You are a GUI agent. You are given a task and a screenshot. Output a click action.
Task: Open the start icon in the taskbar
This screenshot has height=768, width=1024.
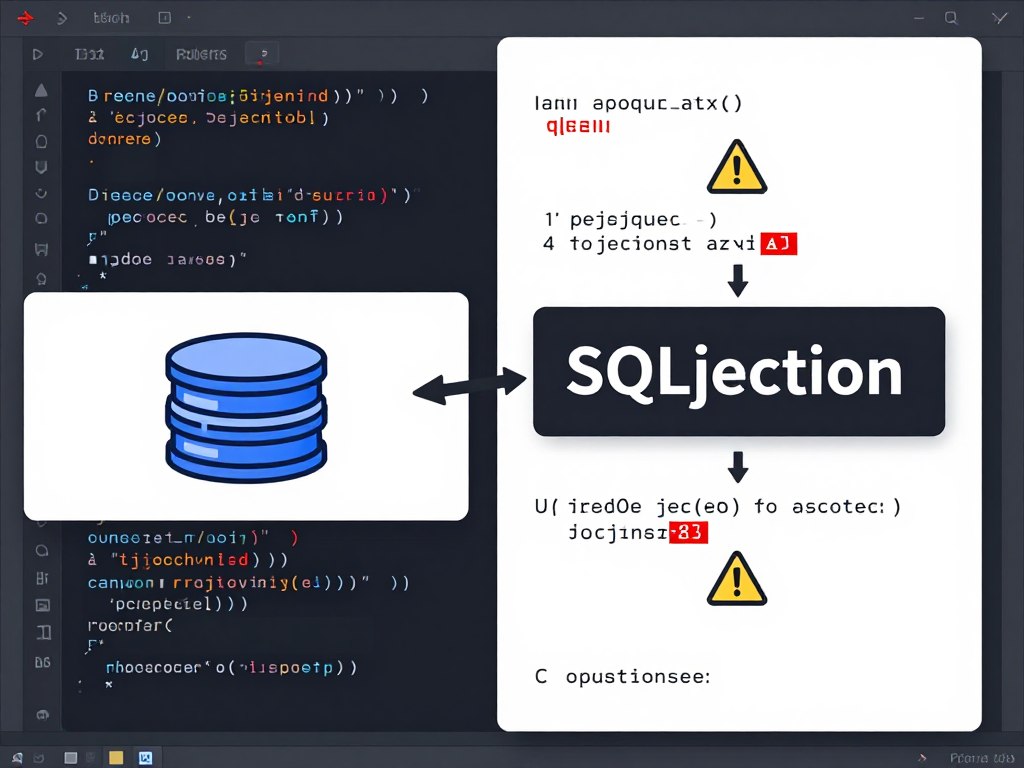tap(17, 758)
